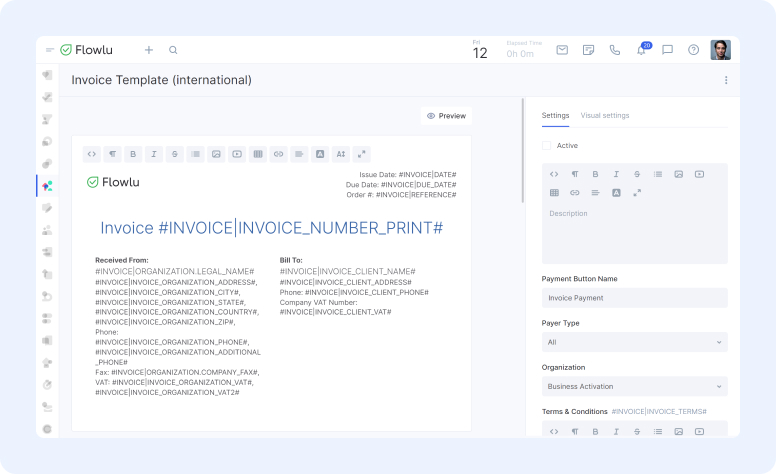Open the Payer Type dropdown

pyautogui.click(x=634, y=342)
